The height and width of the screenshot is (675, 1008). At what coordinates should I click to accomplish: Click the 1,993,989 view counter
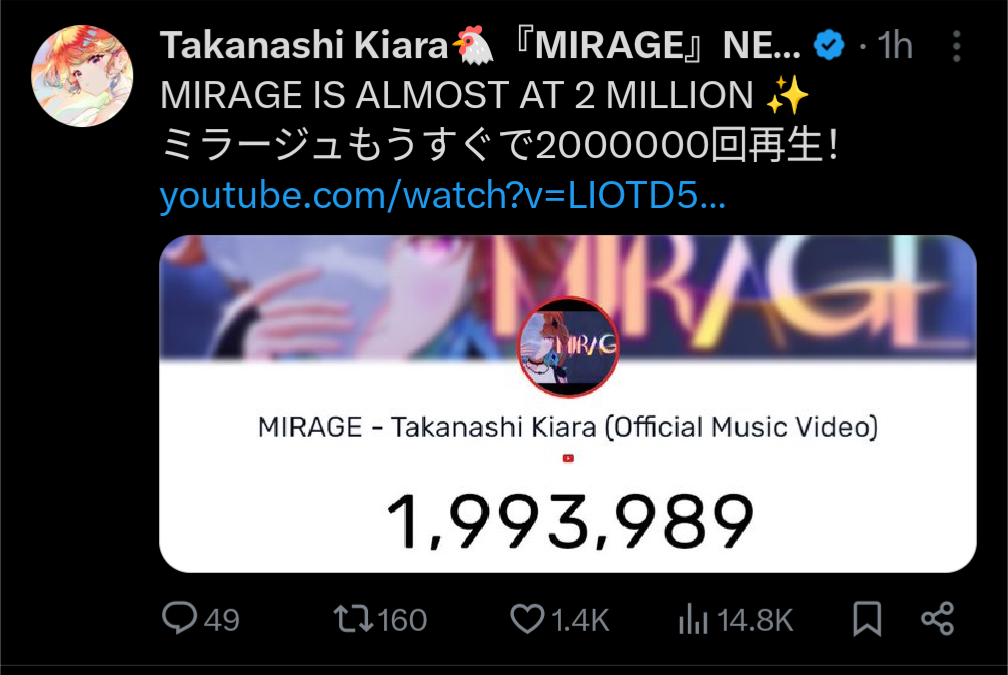[x=568, y=521]
